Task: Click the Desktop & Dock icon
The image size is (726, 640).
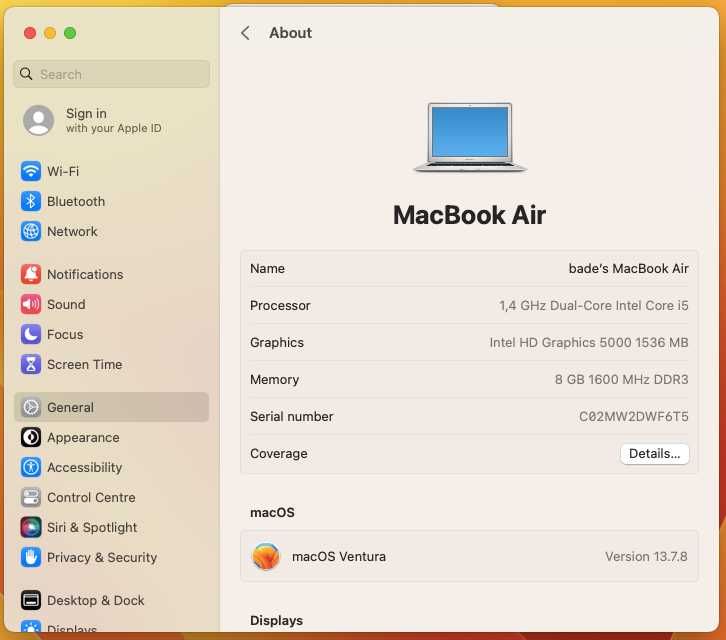Action: 31,600
